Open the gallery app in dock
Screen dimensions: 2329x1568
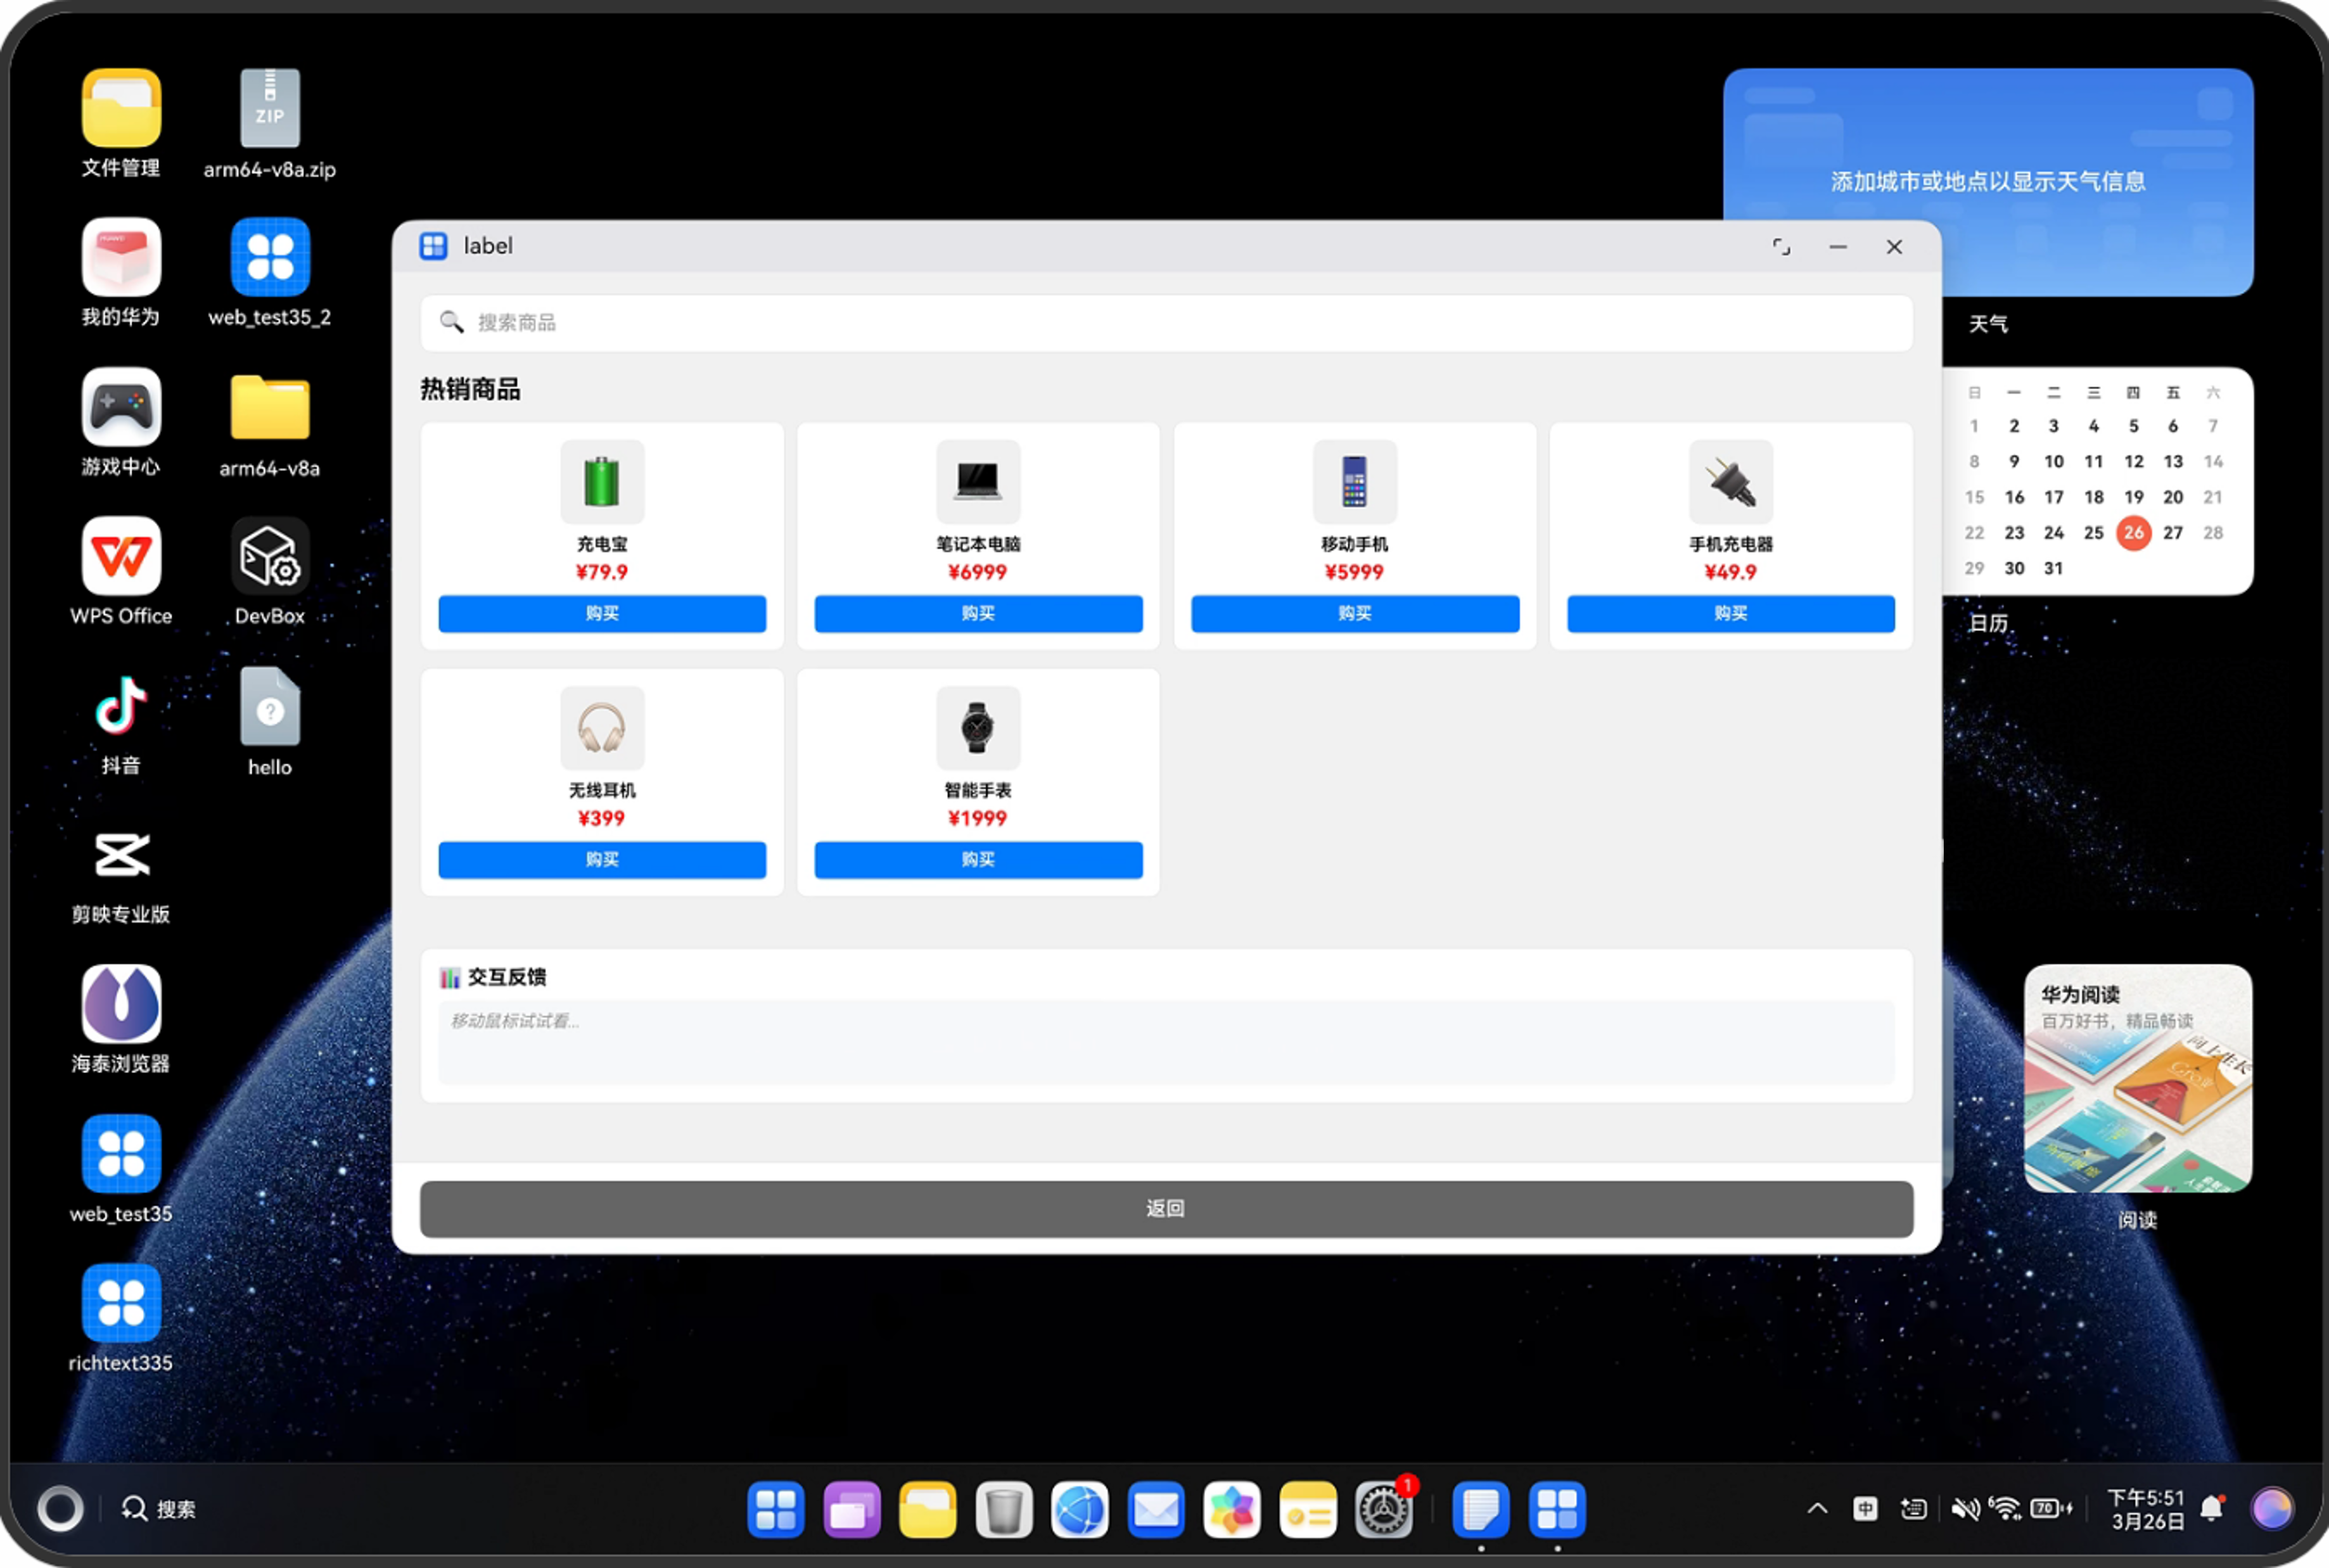pyautogui.click(x=1231, y=1509)
